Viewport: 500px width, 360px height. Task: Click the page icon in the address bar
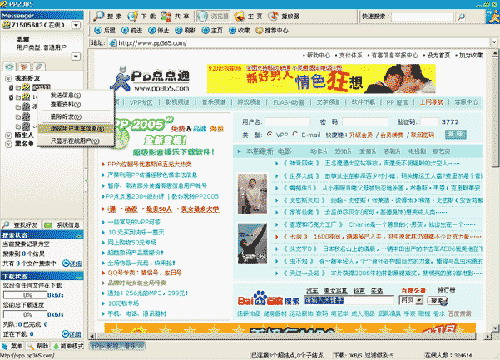(113, 43)
